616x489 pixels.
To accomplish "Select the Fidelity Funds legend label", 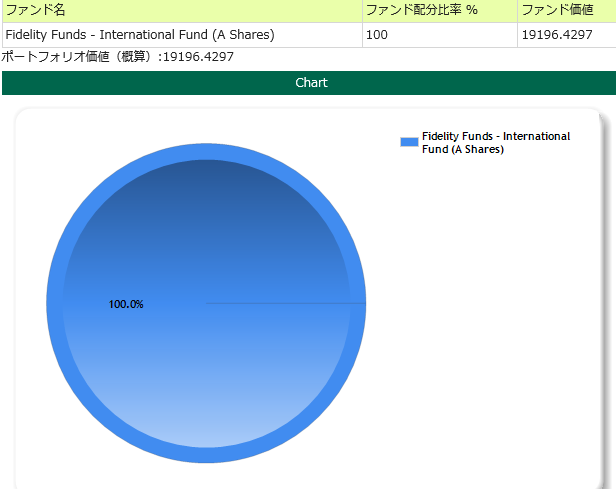I will (495, 142).
